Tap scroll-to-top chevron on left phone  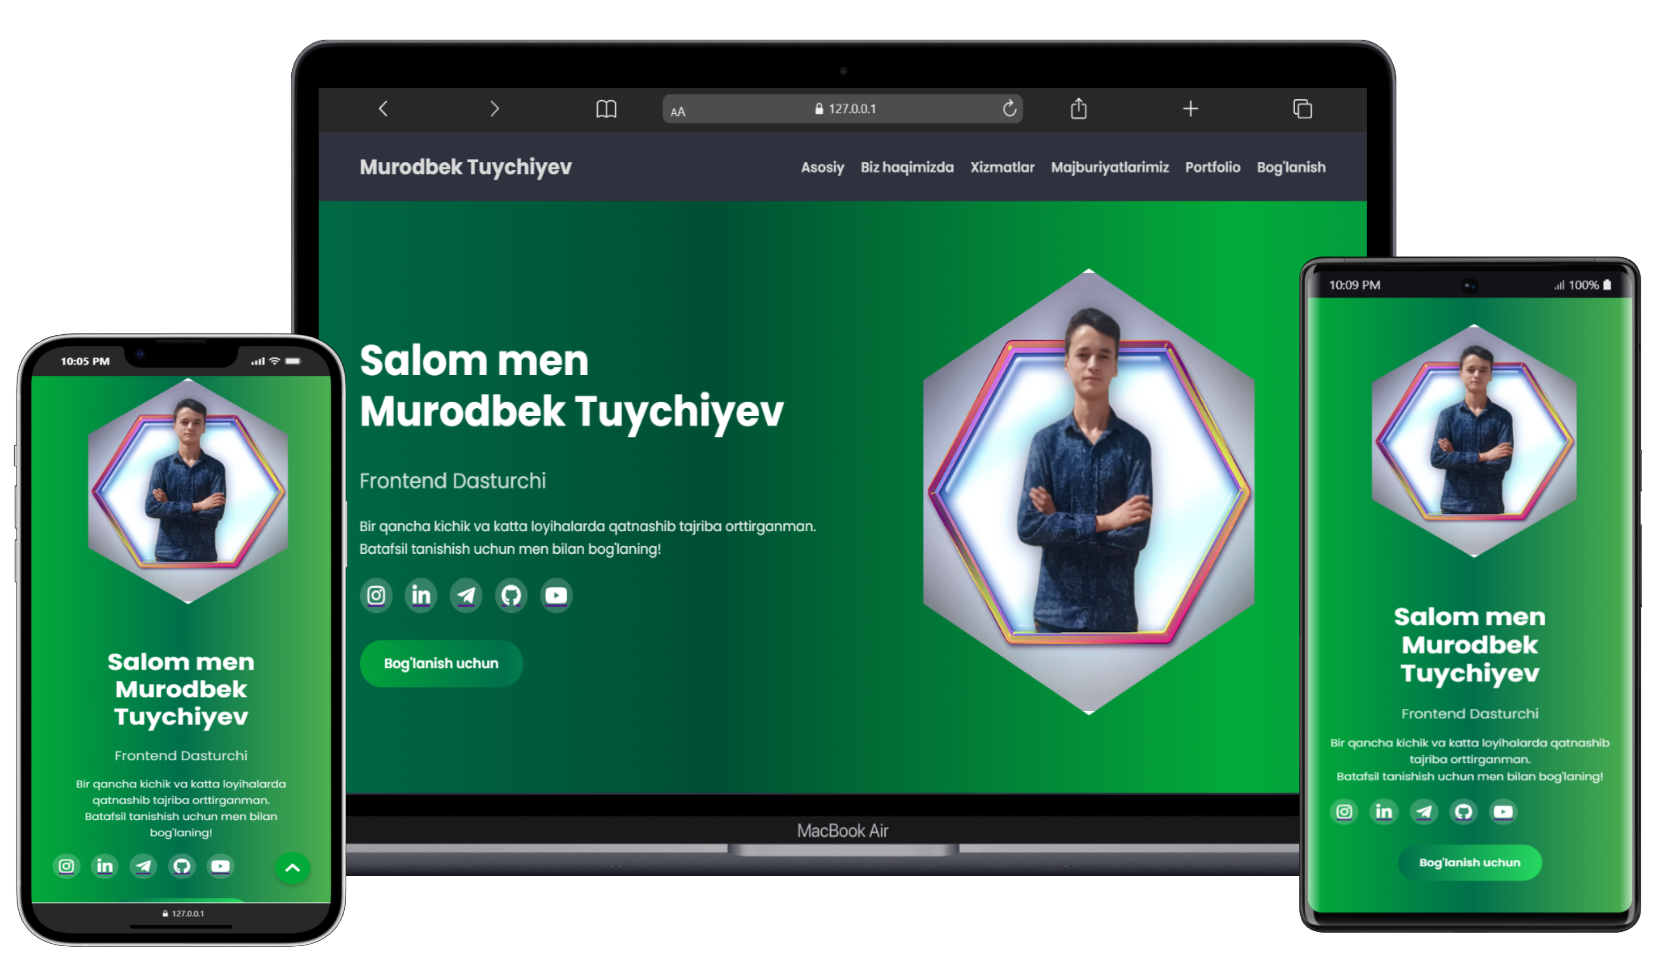pyautogui.click(x=292, y=868)
